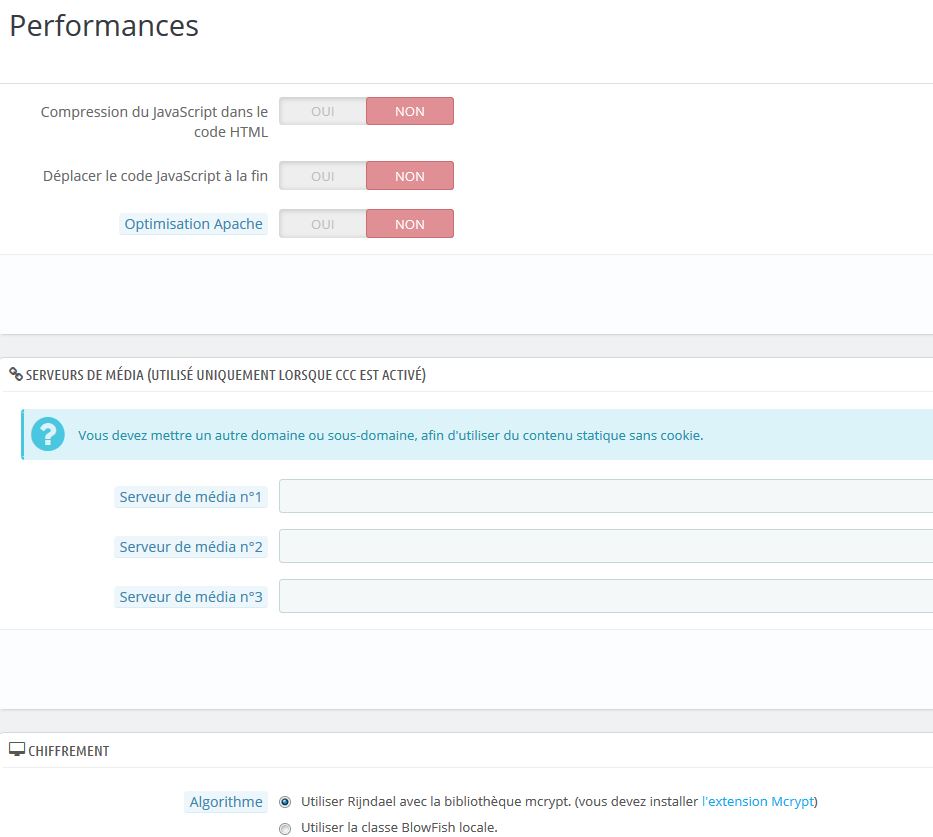Viewport: 933px width, 837px height.
Task: Select BlowFish locale class radio button
Action: 286,828
